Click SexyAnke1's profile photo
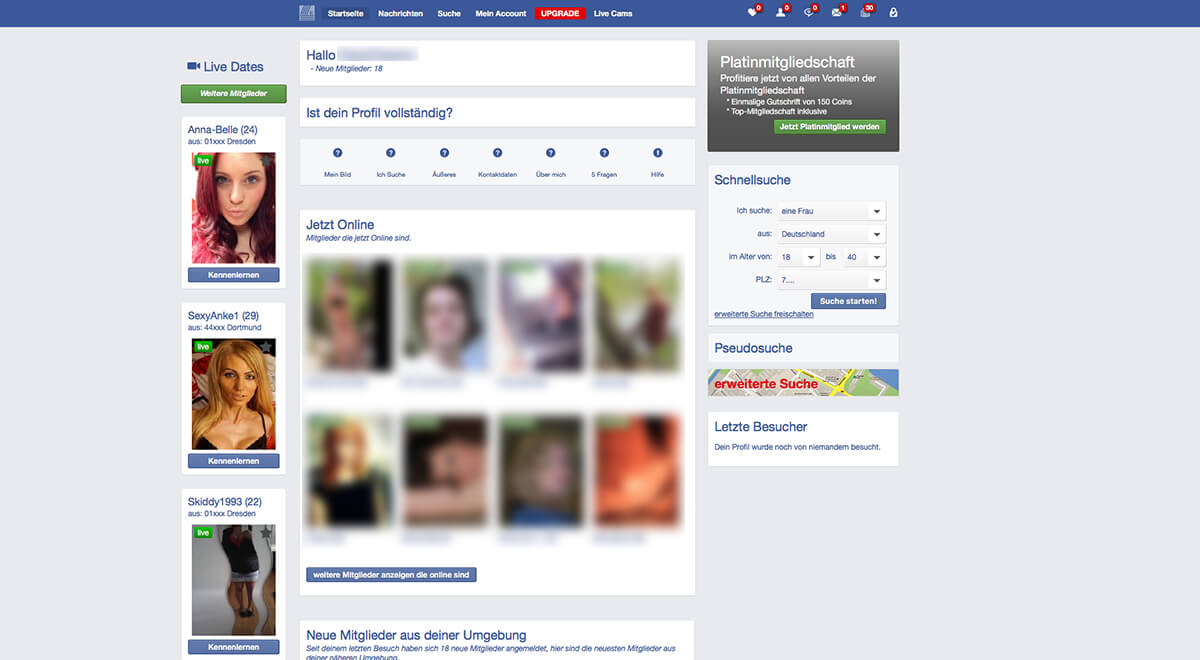 (234, 394)
